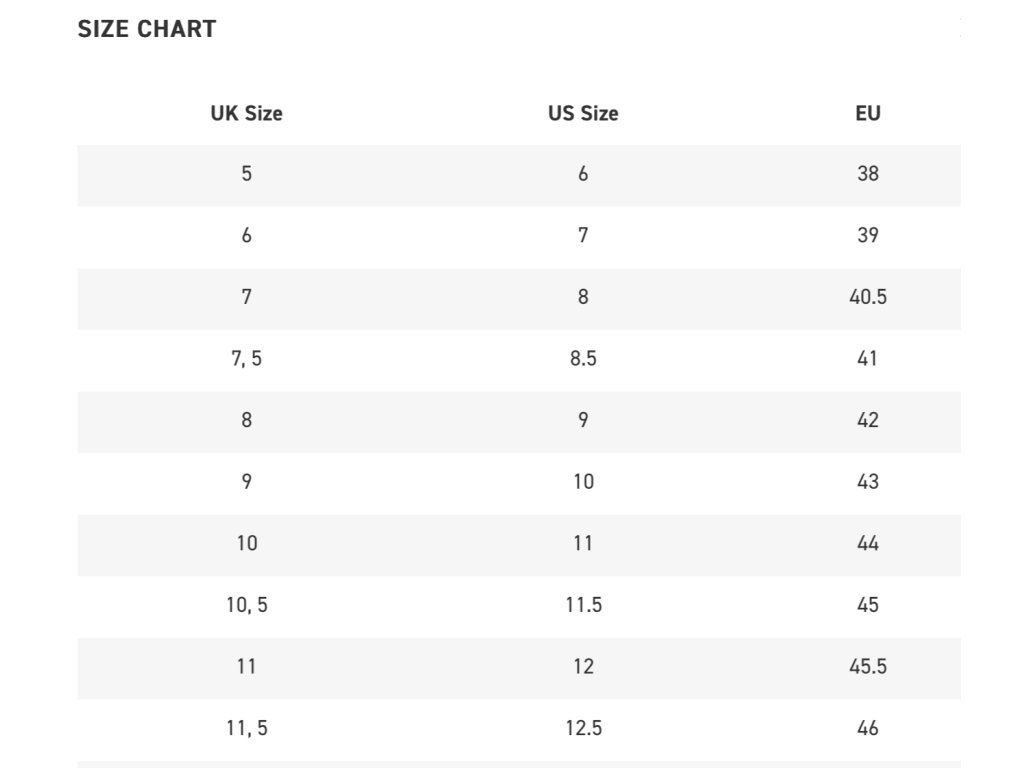This screenshot has height=768, width=1024.
Task: Select the UK size 7, 5 cell
Action: (246, 358)
